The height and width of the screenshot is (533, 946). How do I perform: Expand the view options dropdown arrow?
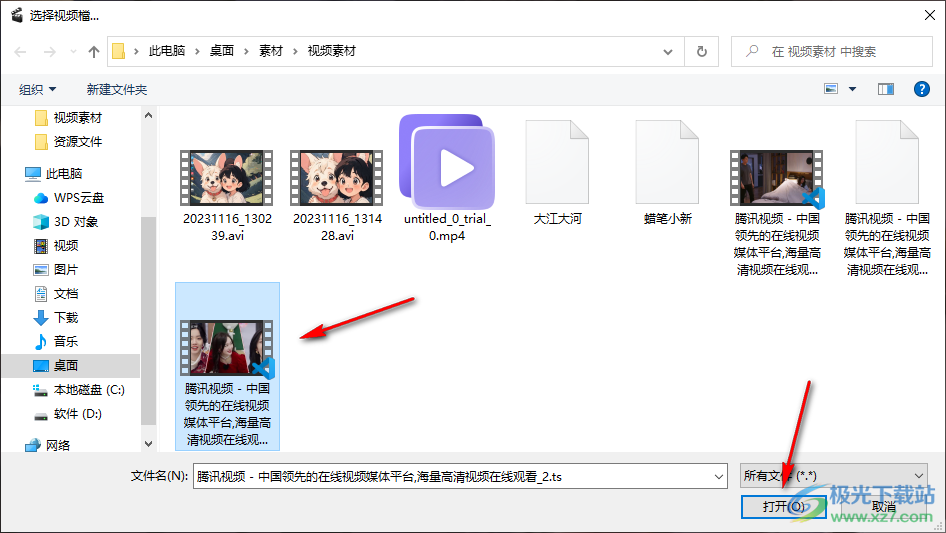[x=852, y=89]
